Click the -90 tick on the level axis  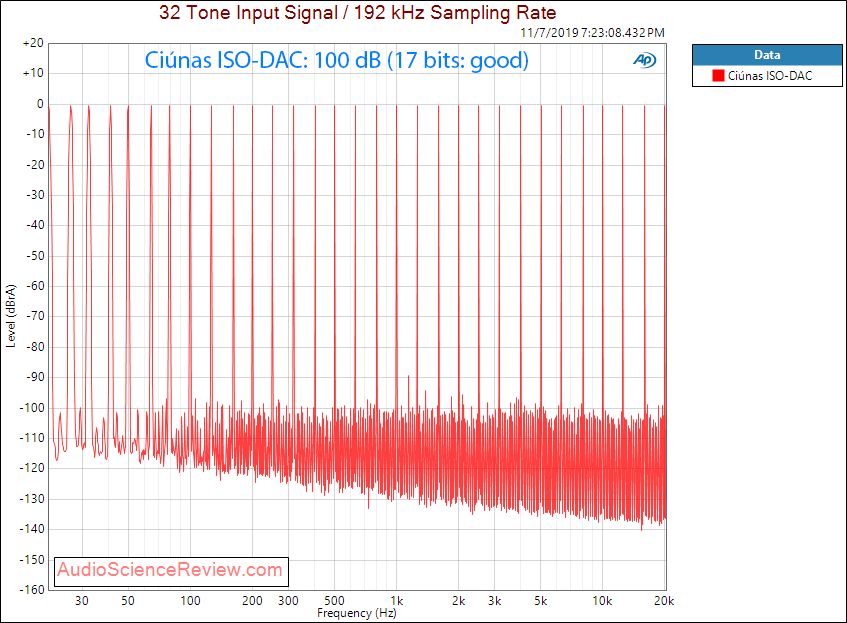click(35, 377)
